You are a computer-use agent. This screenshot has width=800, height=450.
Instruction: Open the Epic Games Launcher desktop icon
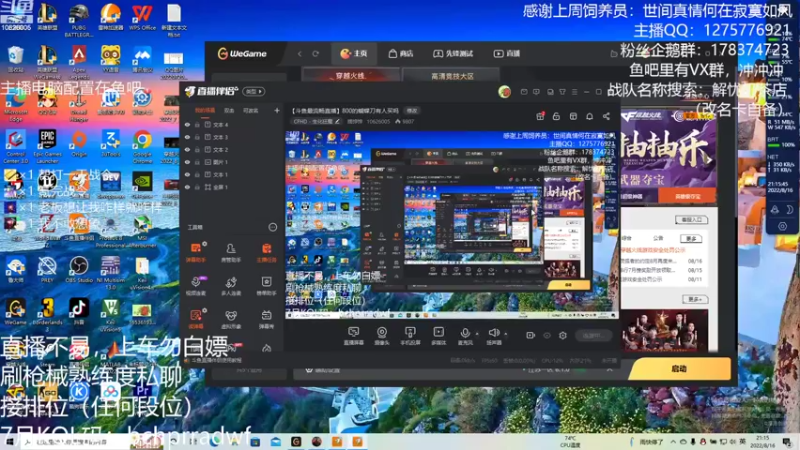[47, 146]
